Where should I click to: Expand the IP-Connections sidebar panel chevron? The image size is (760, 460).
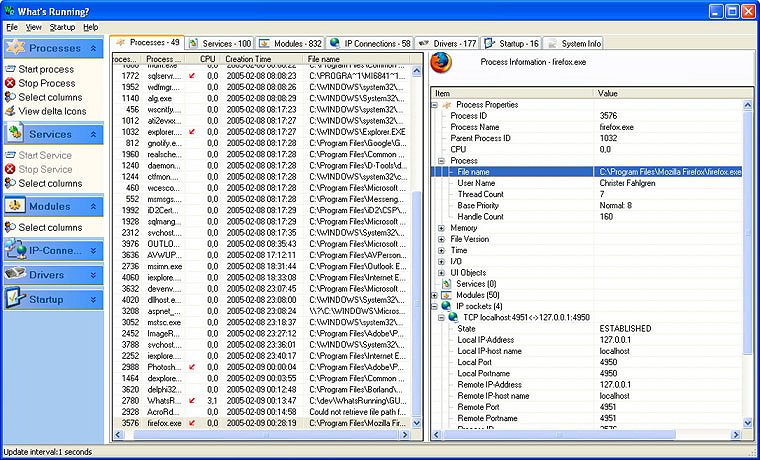(x=93, y=251)
